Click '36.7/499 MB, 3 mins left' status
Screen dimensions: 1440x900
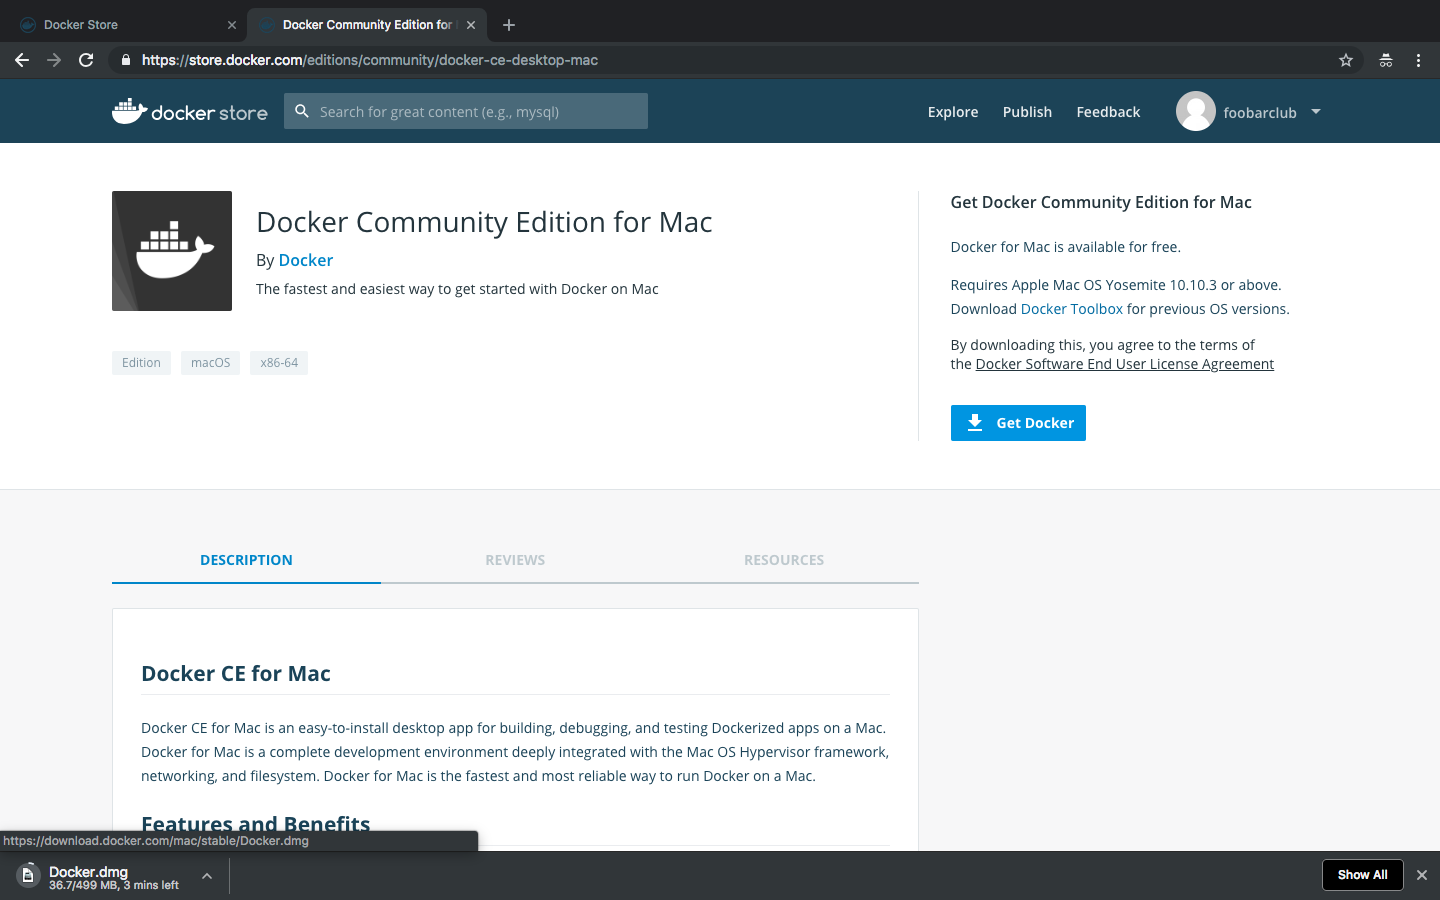[114, 885]
